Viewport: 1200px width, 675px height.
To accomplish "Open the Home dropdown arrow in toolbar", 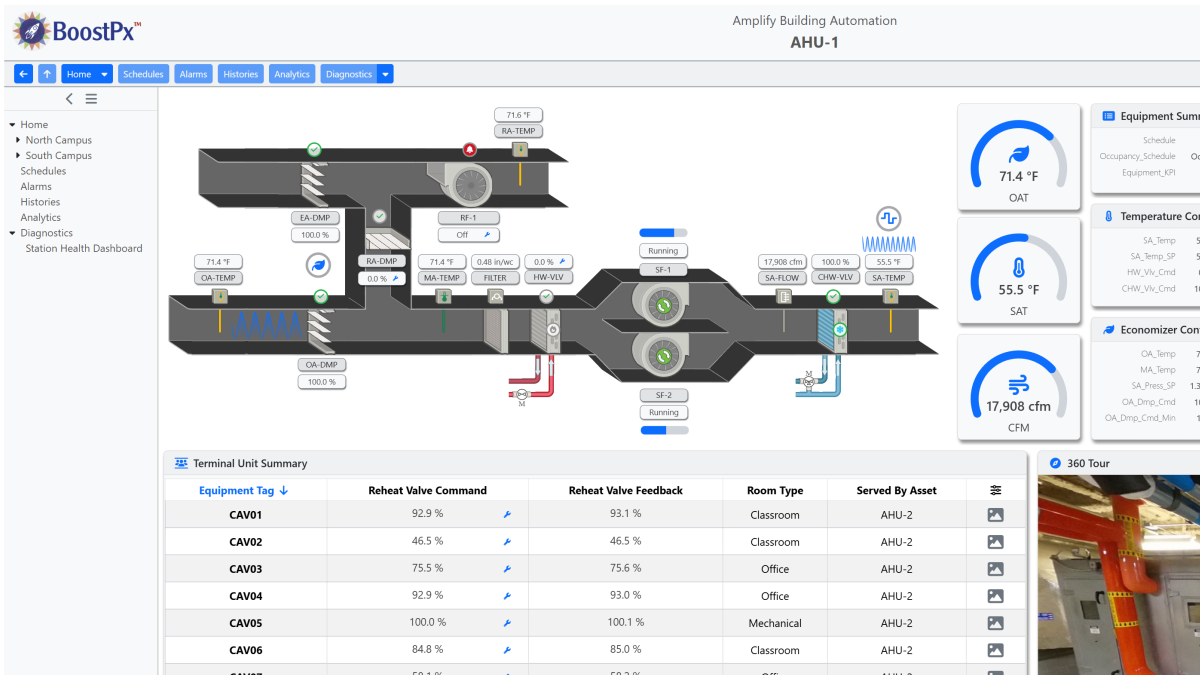I will pos(105,74).
